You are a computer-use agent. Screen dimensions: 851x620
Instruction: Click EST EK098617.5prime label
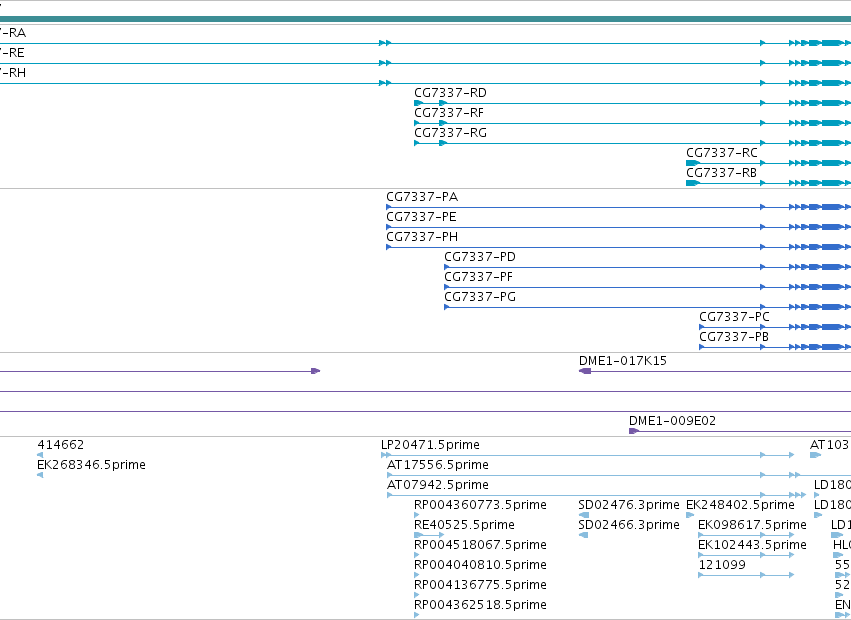click(x=752, y=526)
